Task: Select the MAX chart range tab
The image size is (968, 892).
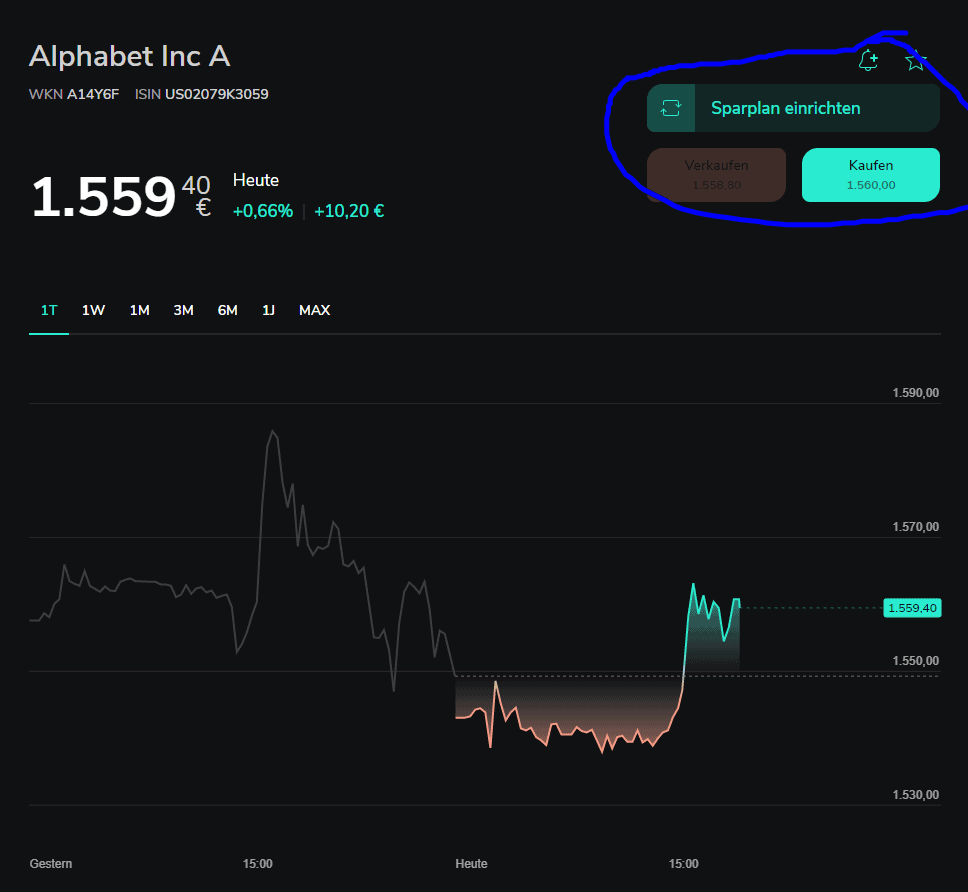Action: [x=314, y=311]
